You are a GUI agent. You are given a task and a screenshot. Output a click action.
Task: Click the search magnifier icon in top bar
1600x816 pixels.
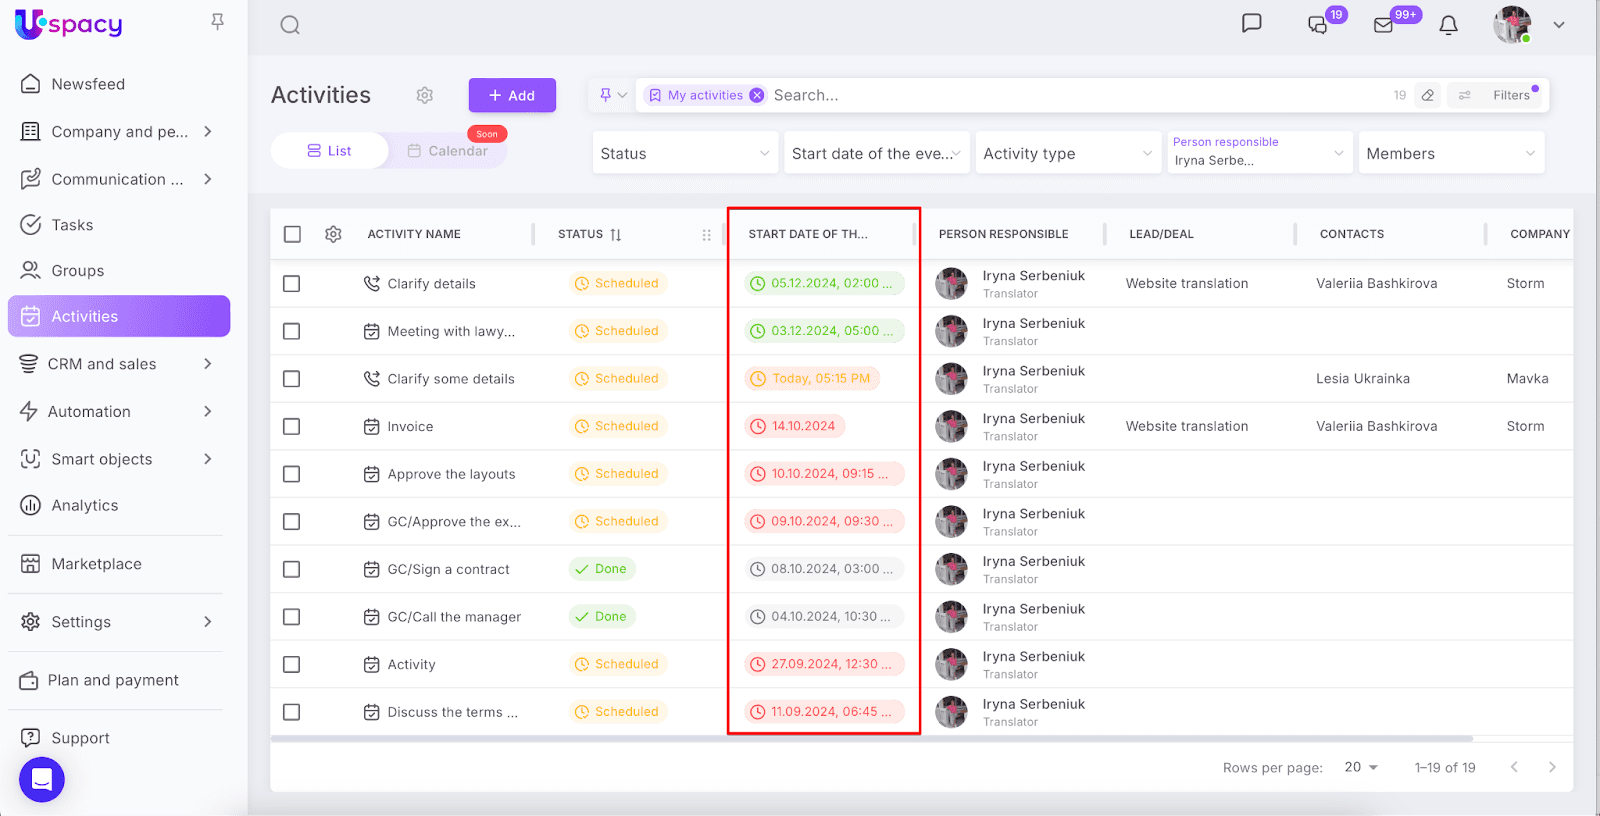click(290, 25)
